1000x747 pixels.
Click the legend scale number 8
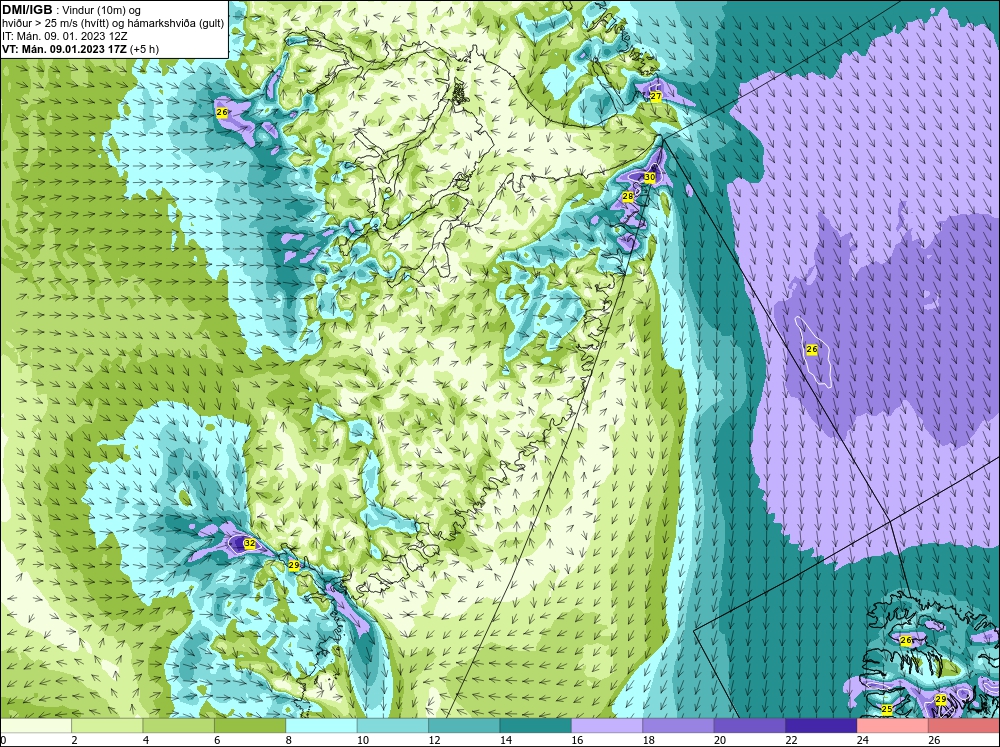[x=289, y=740]
